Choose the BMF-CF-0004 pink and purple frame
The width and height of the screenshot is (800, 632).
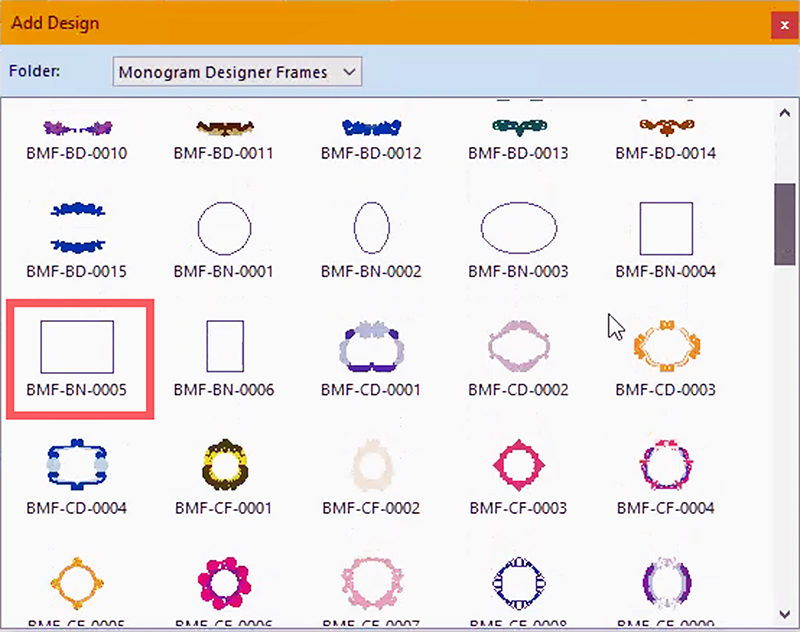pyautogui.click(x=666, y=465)
